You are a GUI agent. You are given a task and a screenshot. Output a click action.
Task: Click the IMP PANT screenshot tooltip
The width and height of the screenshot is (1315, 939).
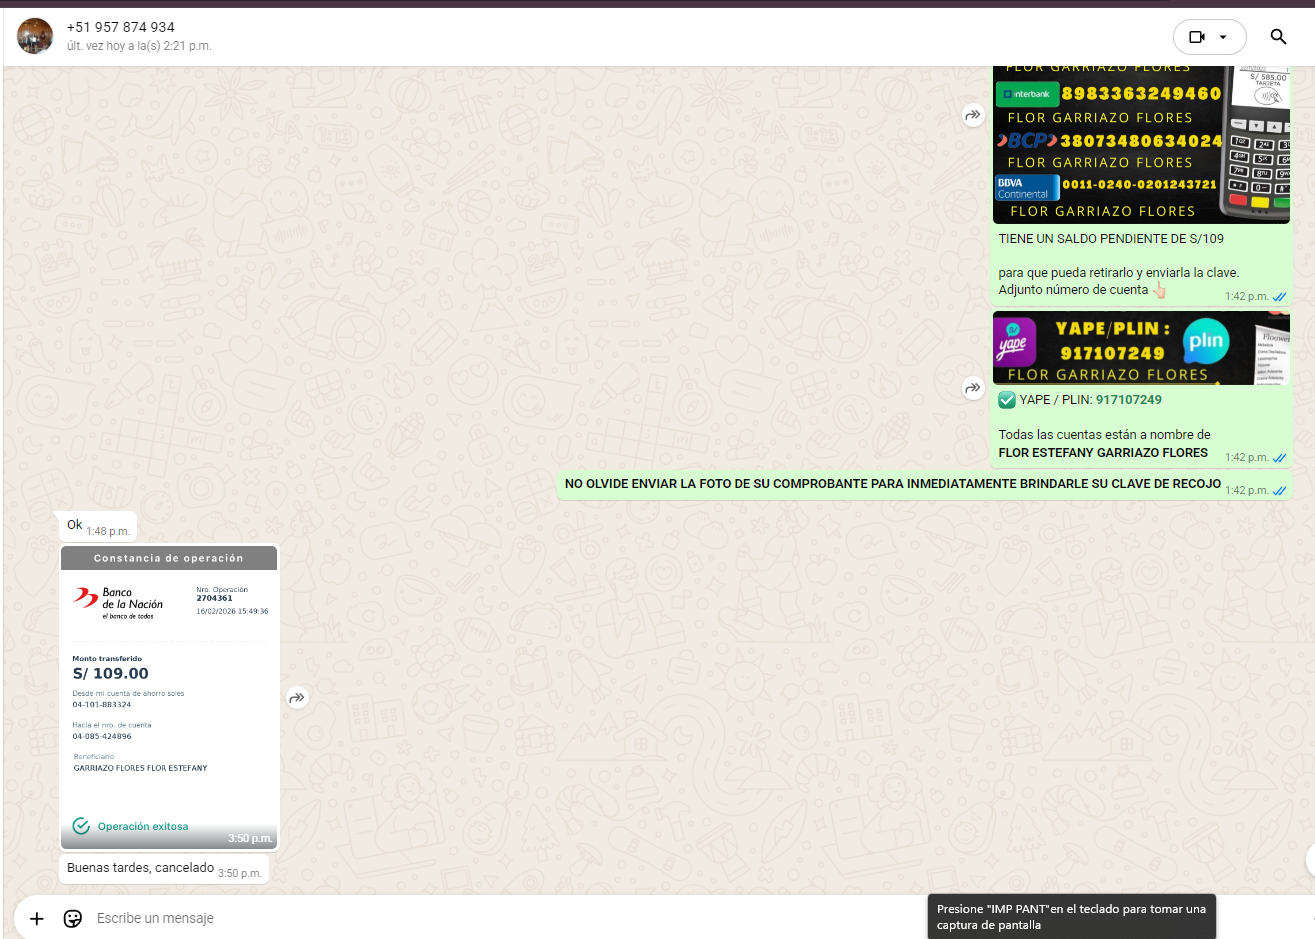click(x=1071, y=917)
